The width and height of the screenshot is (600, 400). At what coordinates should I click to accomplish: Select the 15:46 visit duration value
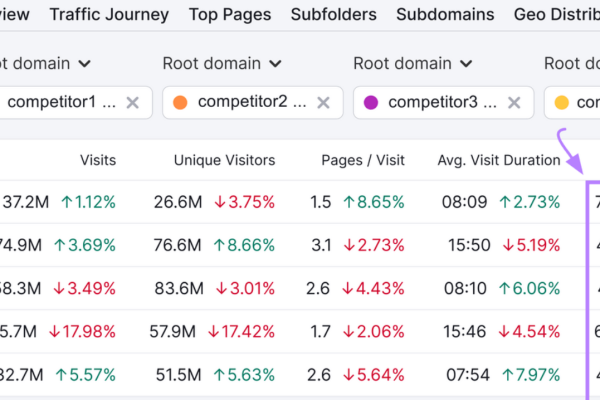point(465,332)
